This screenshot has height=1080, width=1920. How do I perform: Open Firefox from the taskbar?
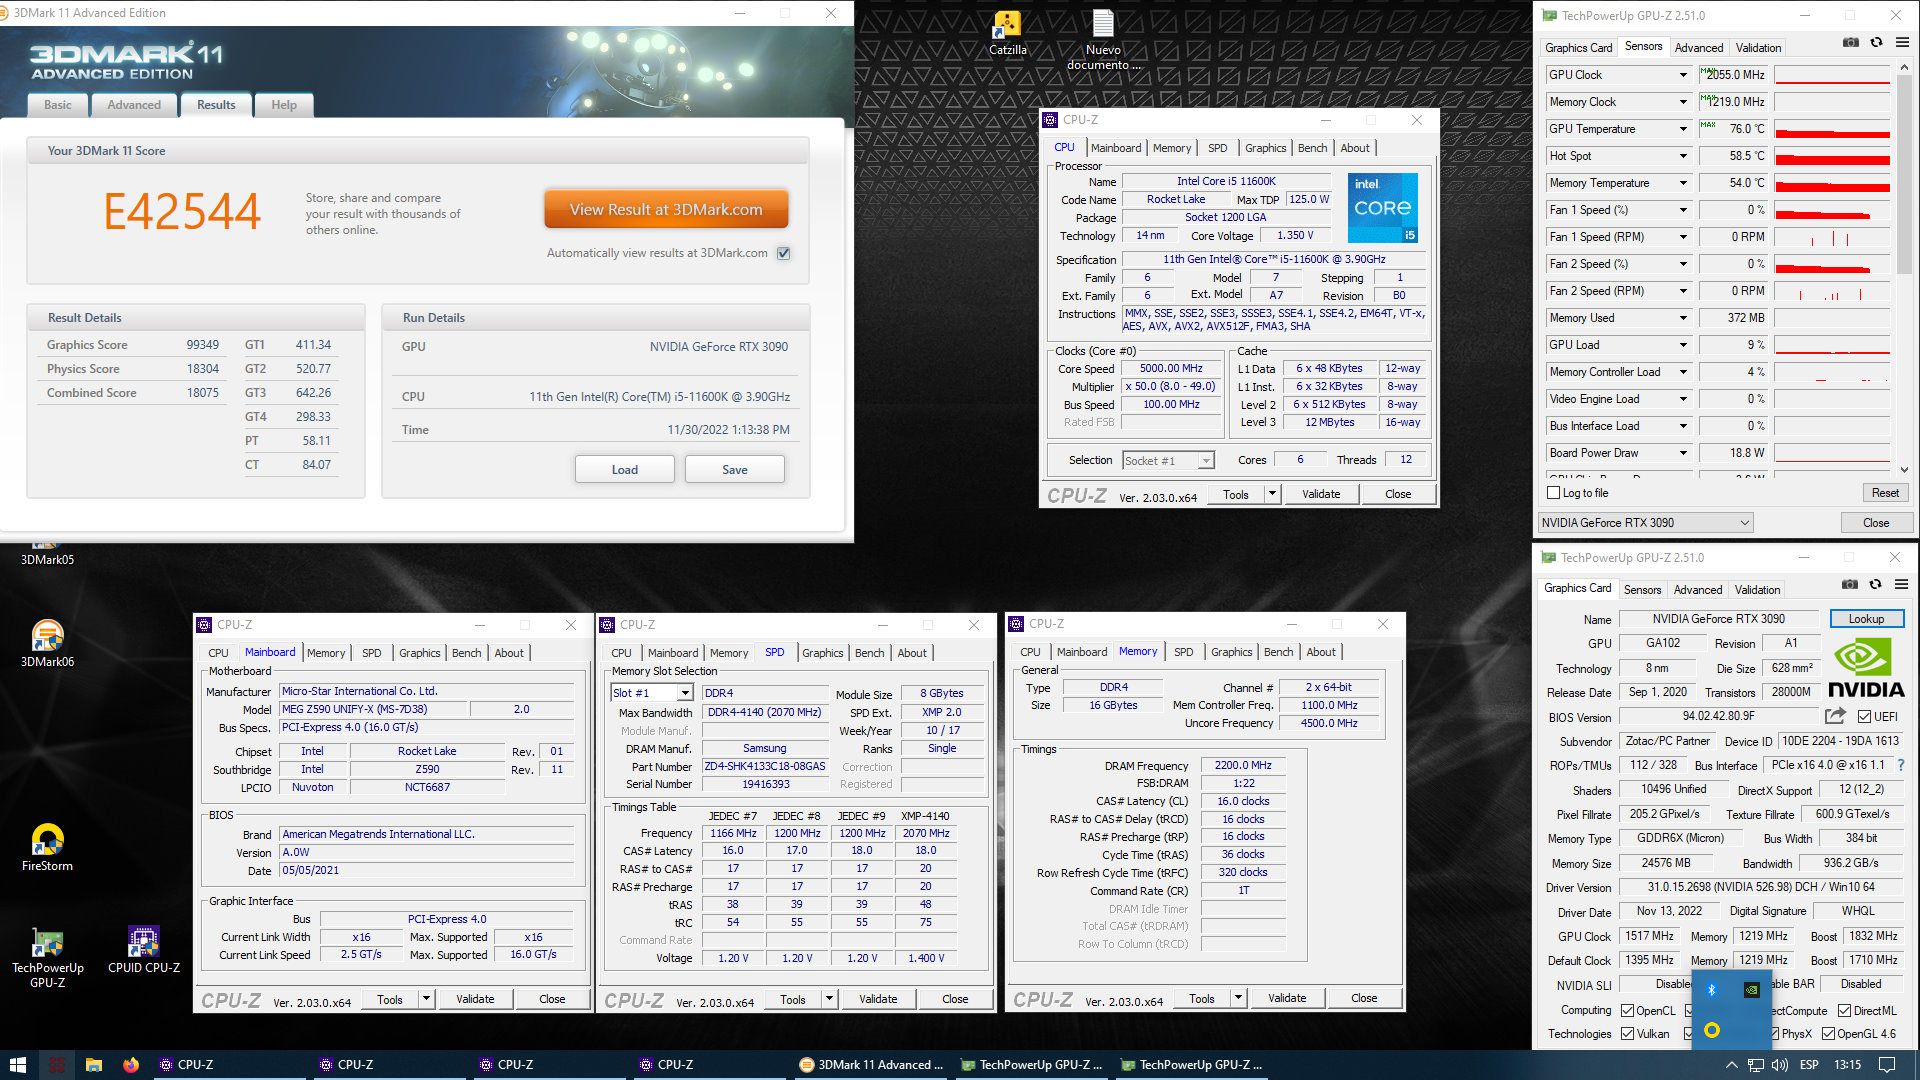tap(131, 1065)
